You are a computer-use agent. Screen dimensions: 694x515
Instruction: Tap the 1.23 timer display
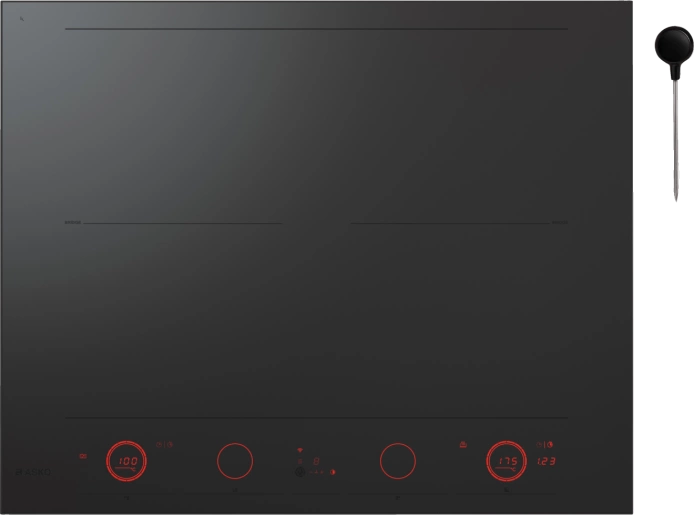coord(546,461)
